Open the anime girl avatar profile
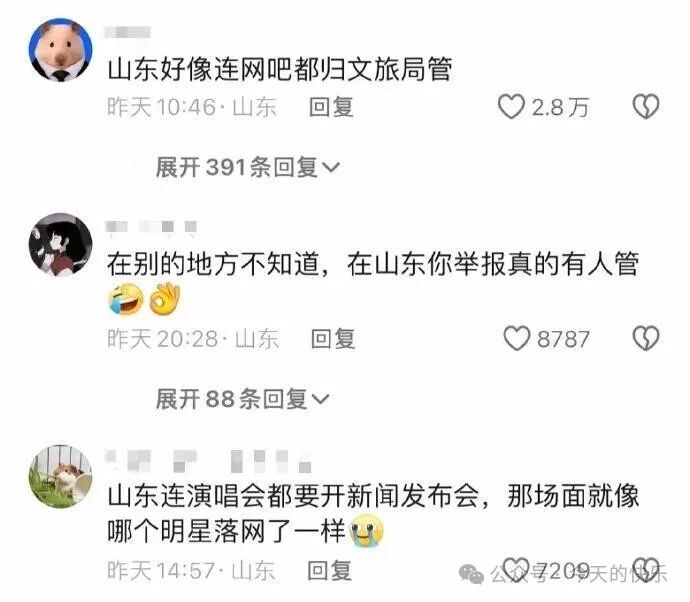The image size is (690, 602). pyautogui.click(x=61, y=245)
